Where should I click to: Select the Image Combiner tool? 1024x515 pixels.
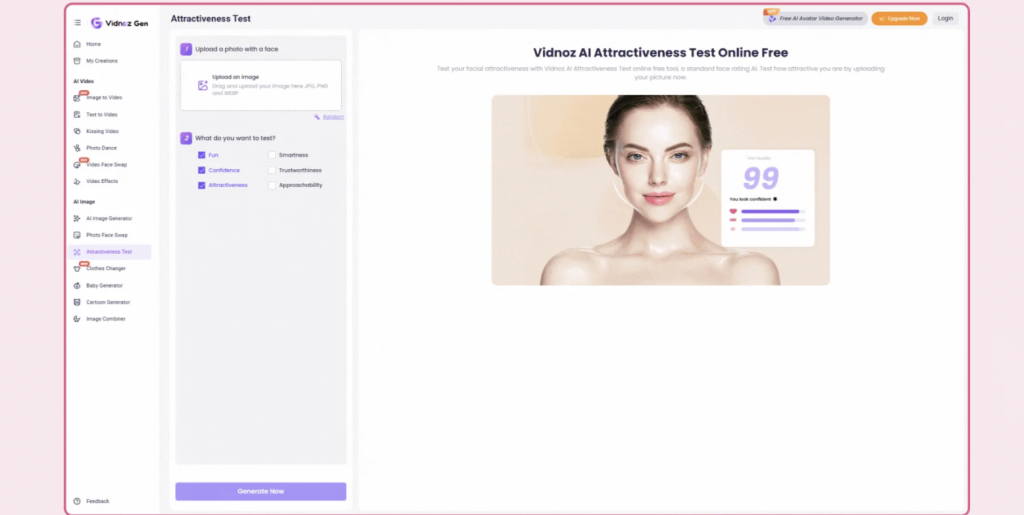coord(105,319)
